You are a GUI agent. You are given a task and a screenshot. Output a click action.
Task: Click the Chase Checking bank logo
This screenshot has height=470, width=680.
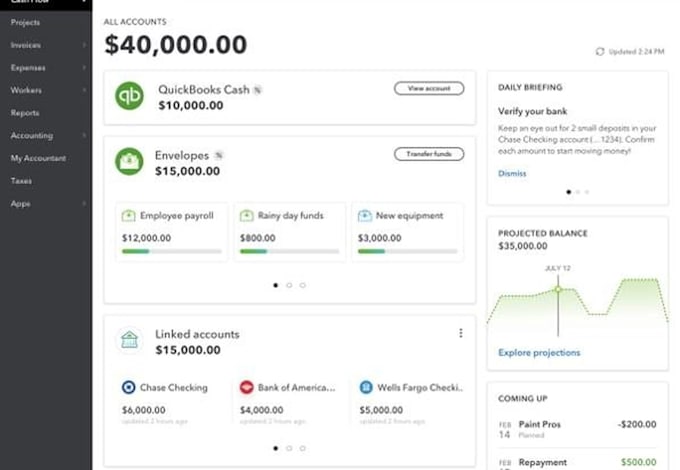128,387
